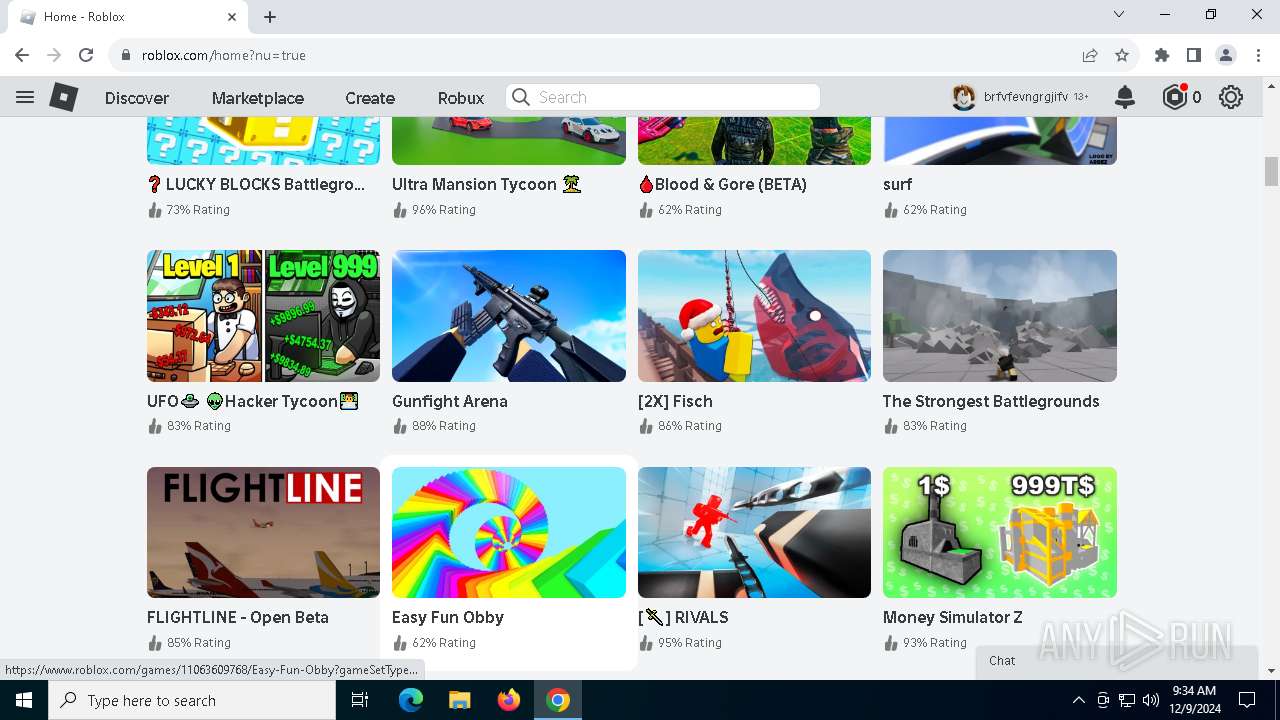
Task: Click the user avatar icon
Action: pyautogui.click(x=963, y=97)
